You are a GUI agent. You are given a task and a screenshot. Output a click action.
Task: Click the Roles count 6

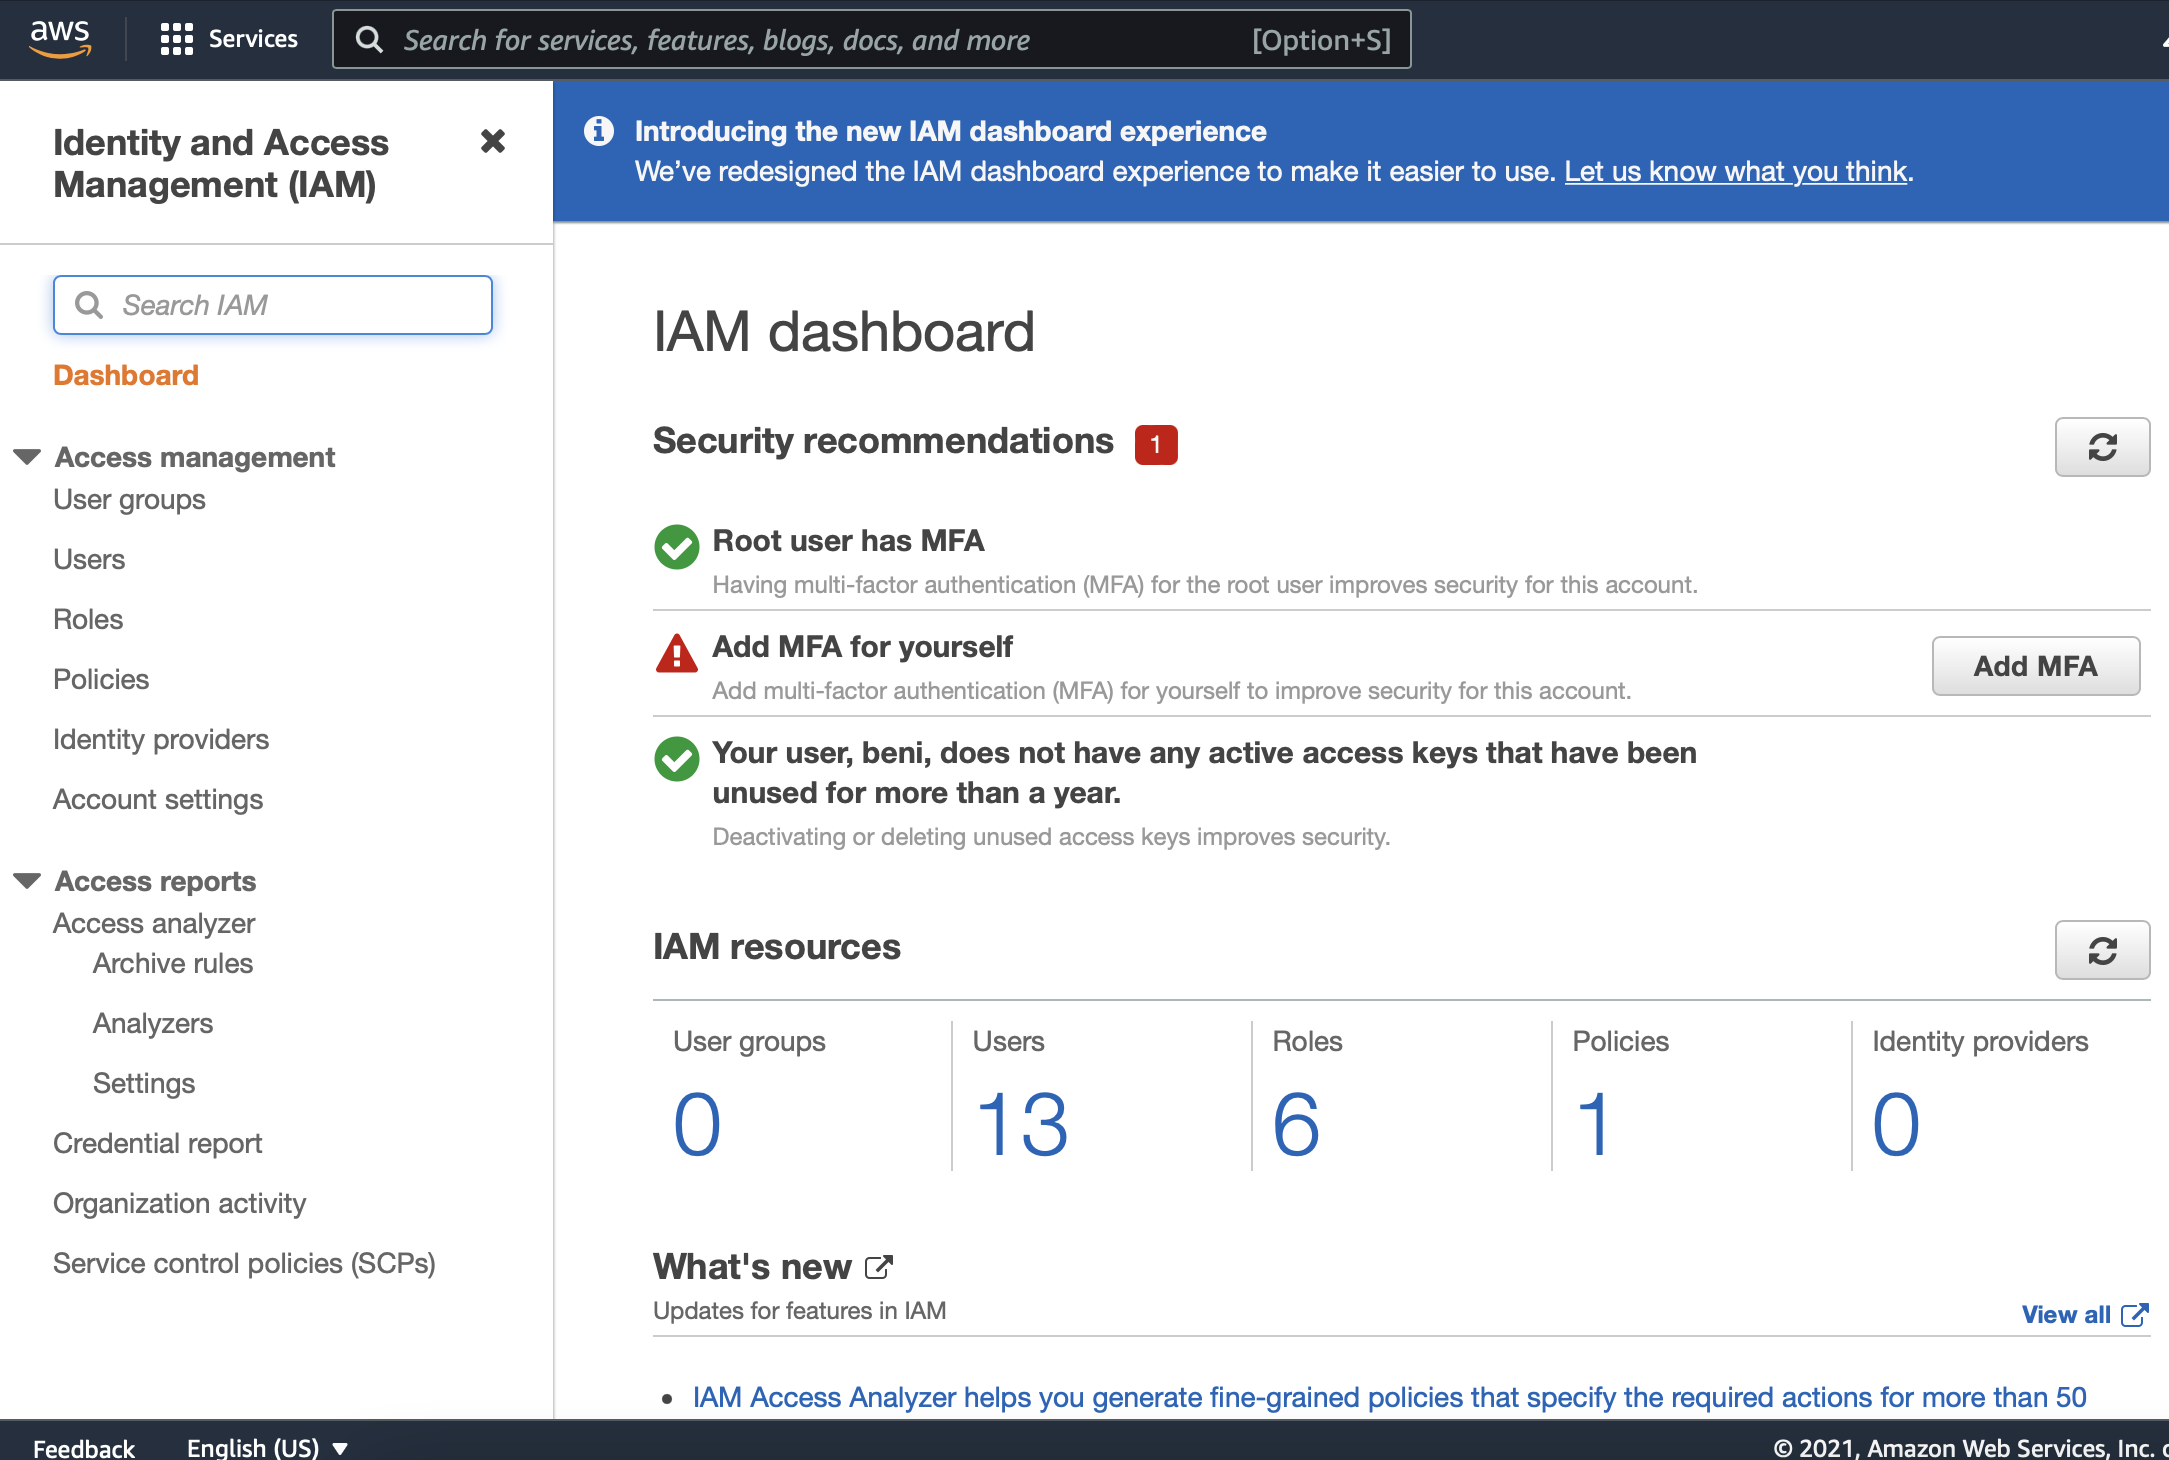(1297, 1124)
